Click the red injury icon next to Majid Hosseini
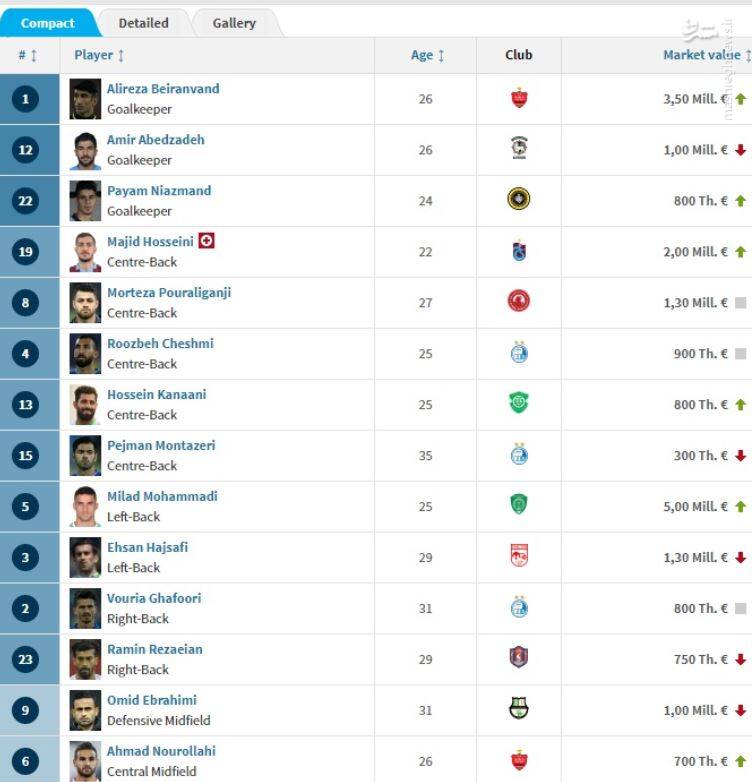The height and width of the screenshot is (782, 752). coord(206,241)
